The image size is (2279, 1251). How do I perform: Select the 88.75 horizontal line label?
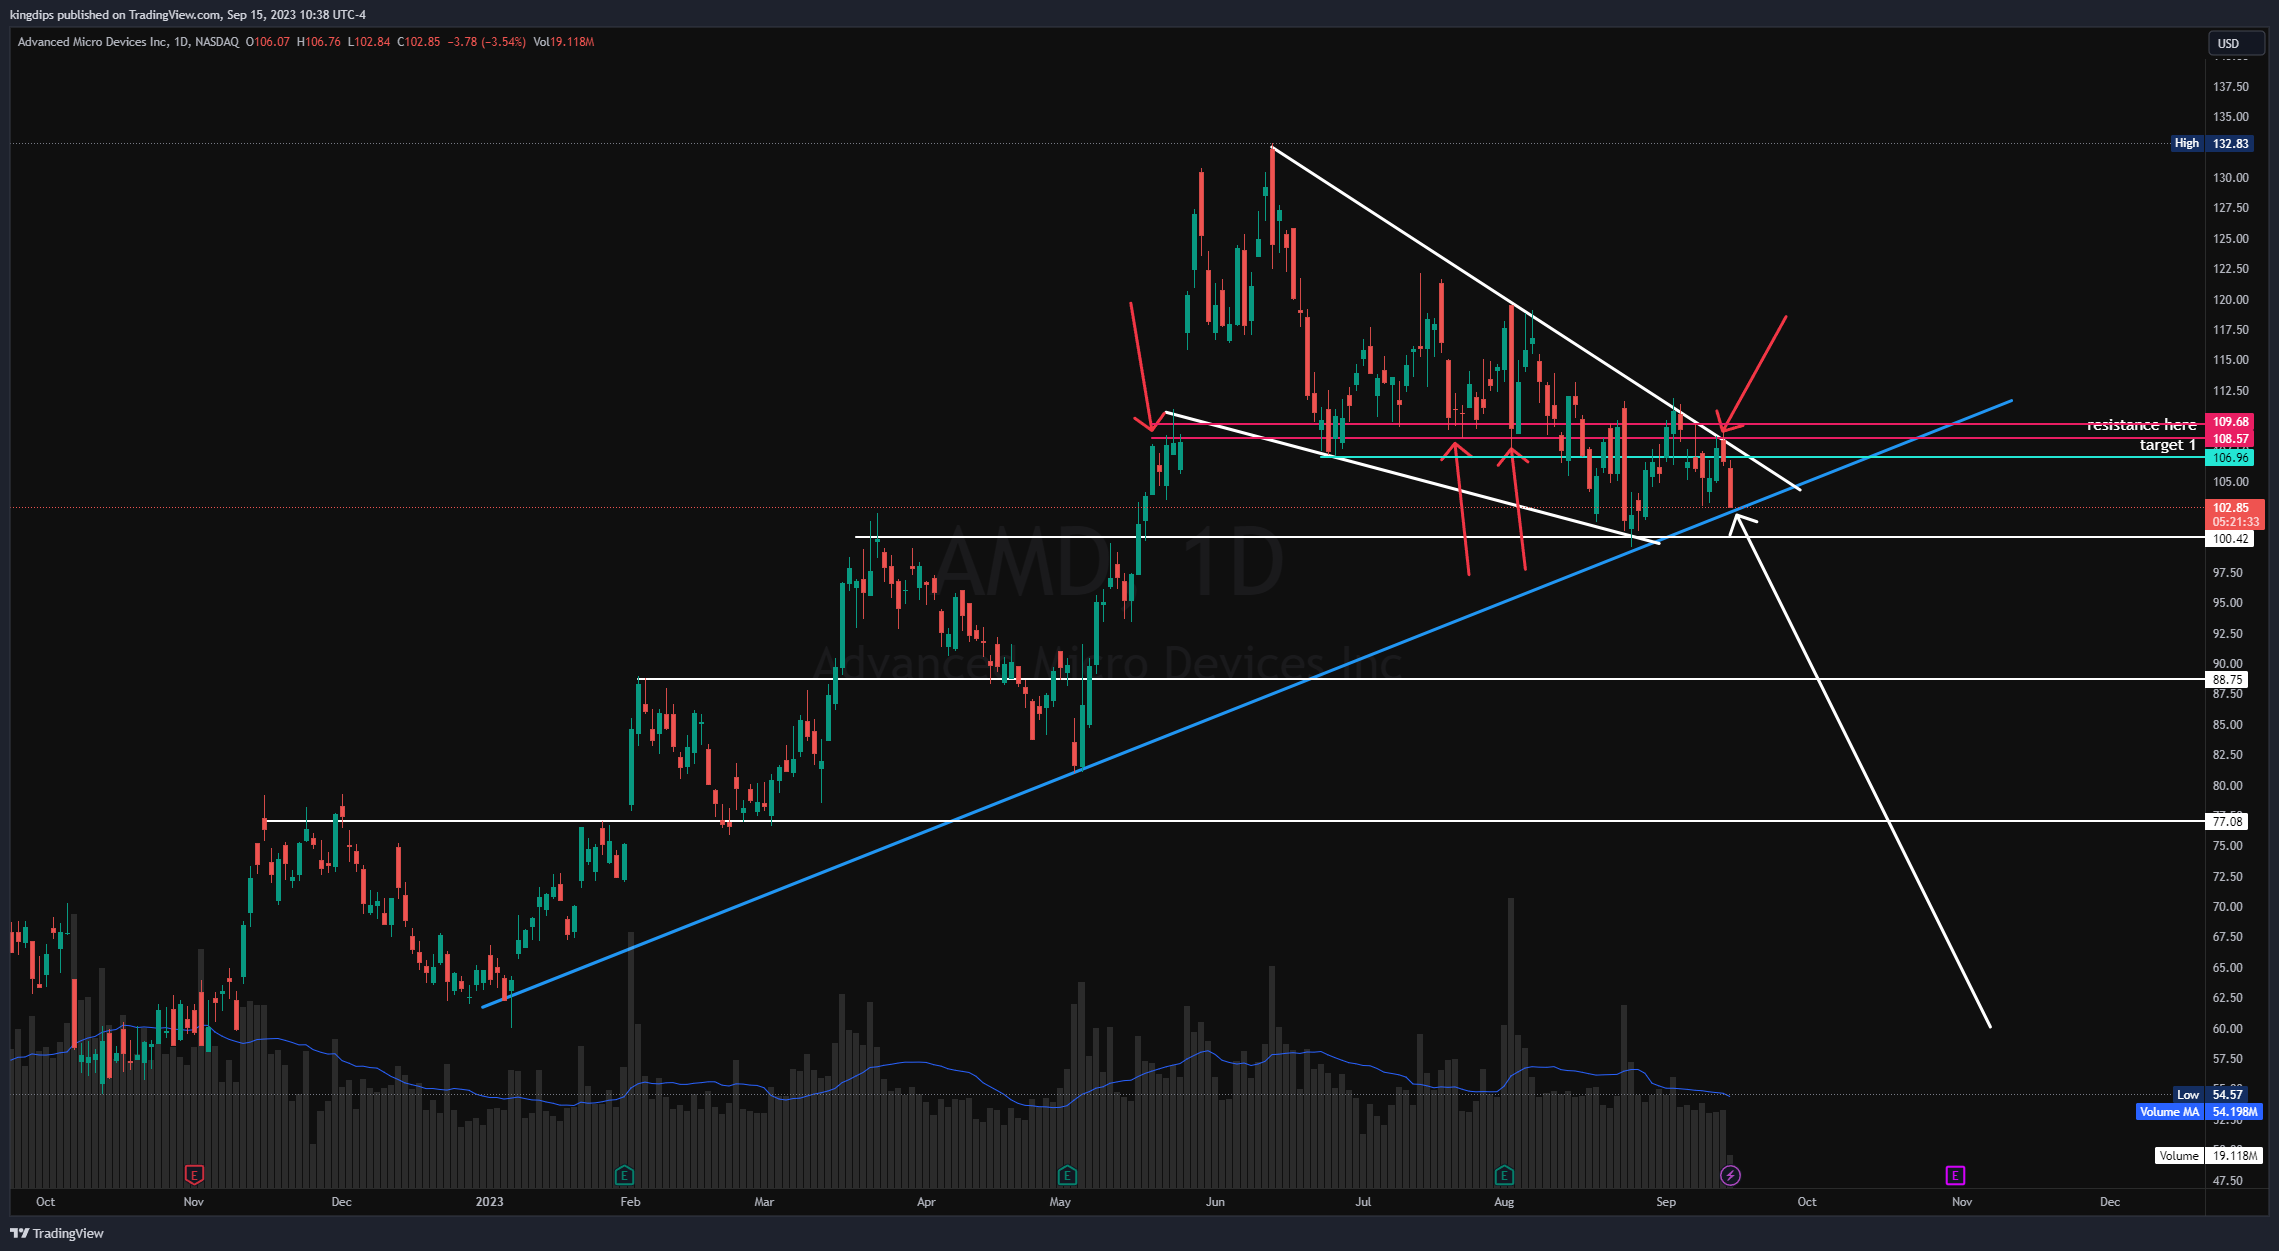click(2227, 680)
